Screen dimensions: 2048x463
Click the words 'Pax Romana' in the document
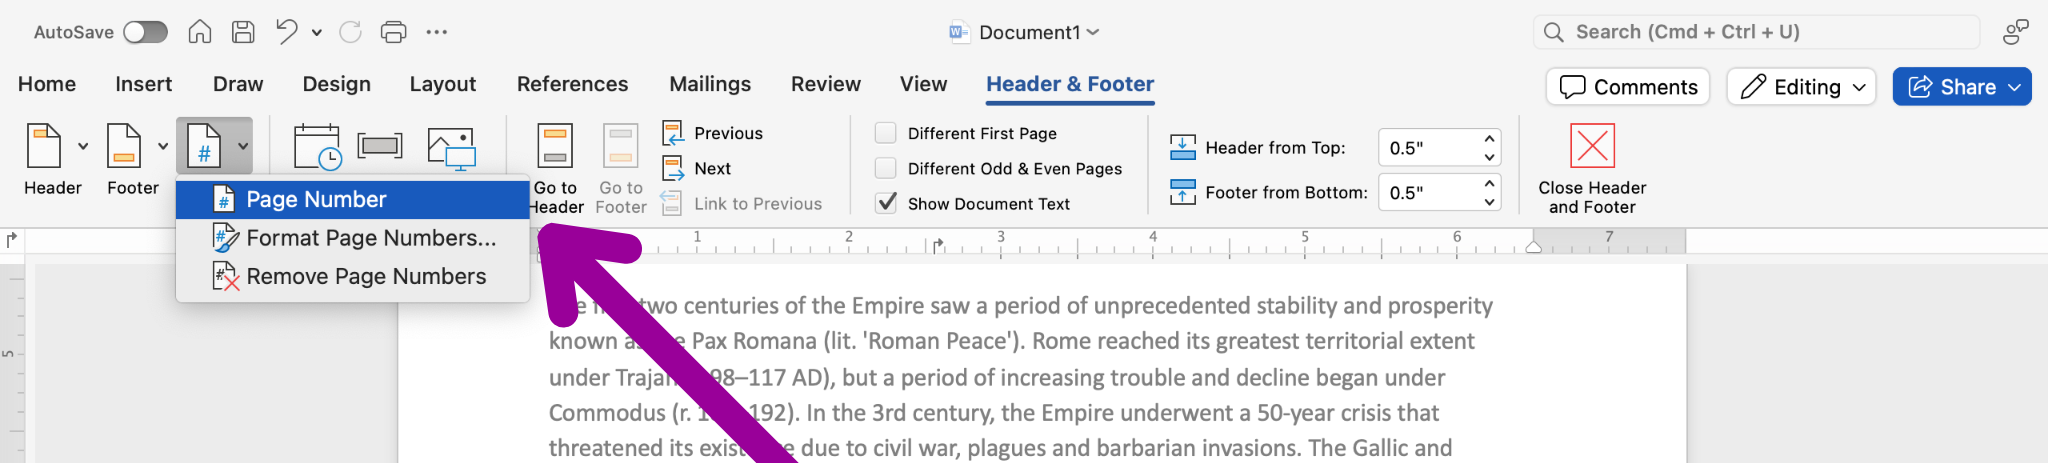click(x=754, y=341)
